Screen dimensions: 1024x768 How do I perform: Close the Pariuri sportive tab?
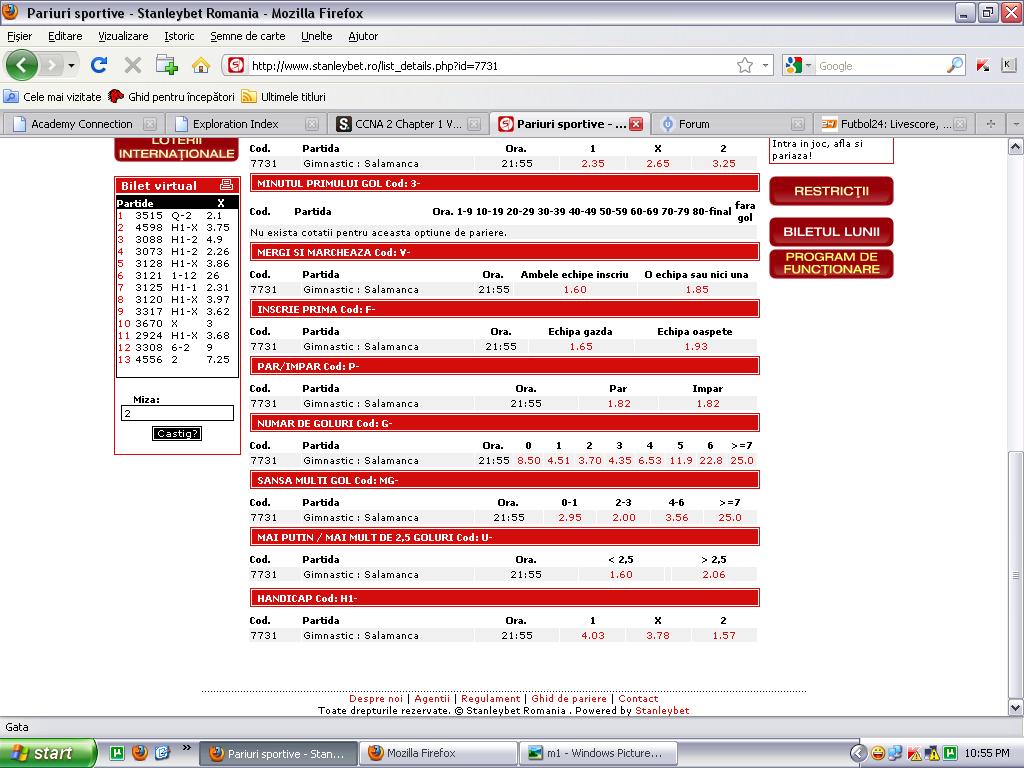[x=635, y=124]
